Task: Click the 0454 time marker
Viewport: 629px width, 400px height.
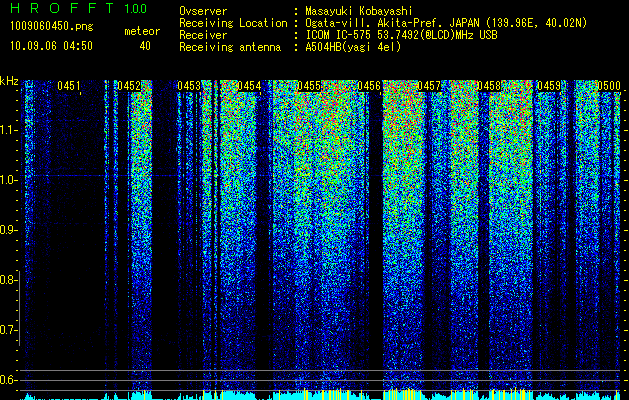Action: coord(249,86)
